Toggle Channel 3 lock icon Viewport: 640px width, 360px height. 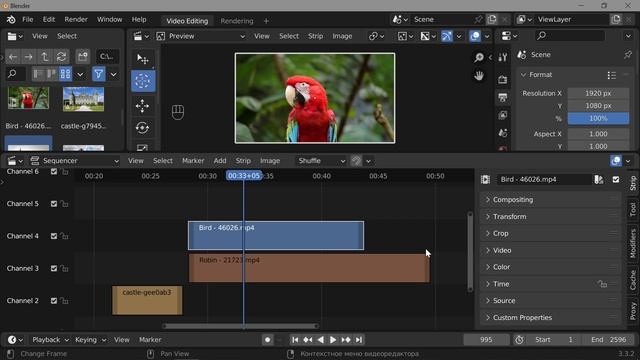[64, 268]
